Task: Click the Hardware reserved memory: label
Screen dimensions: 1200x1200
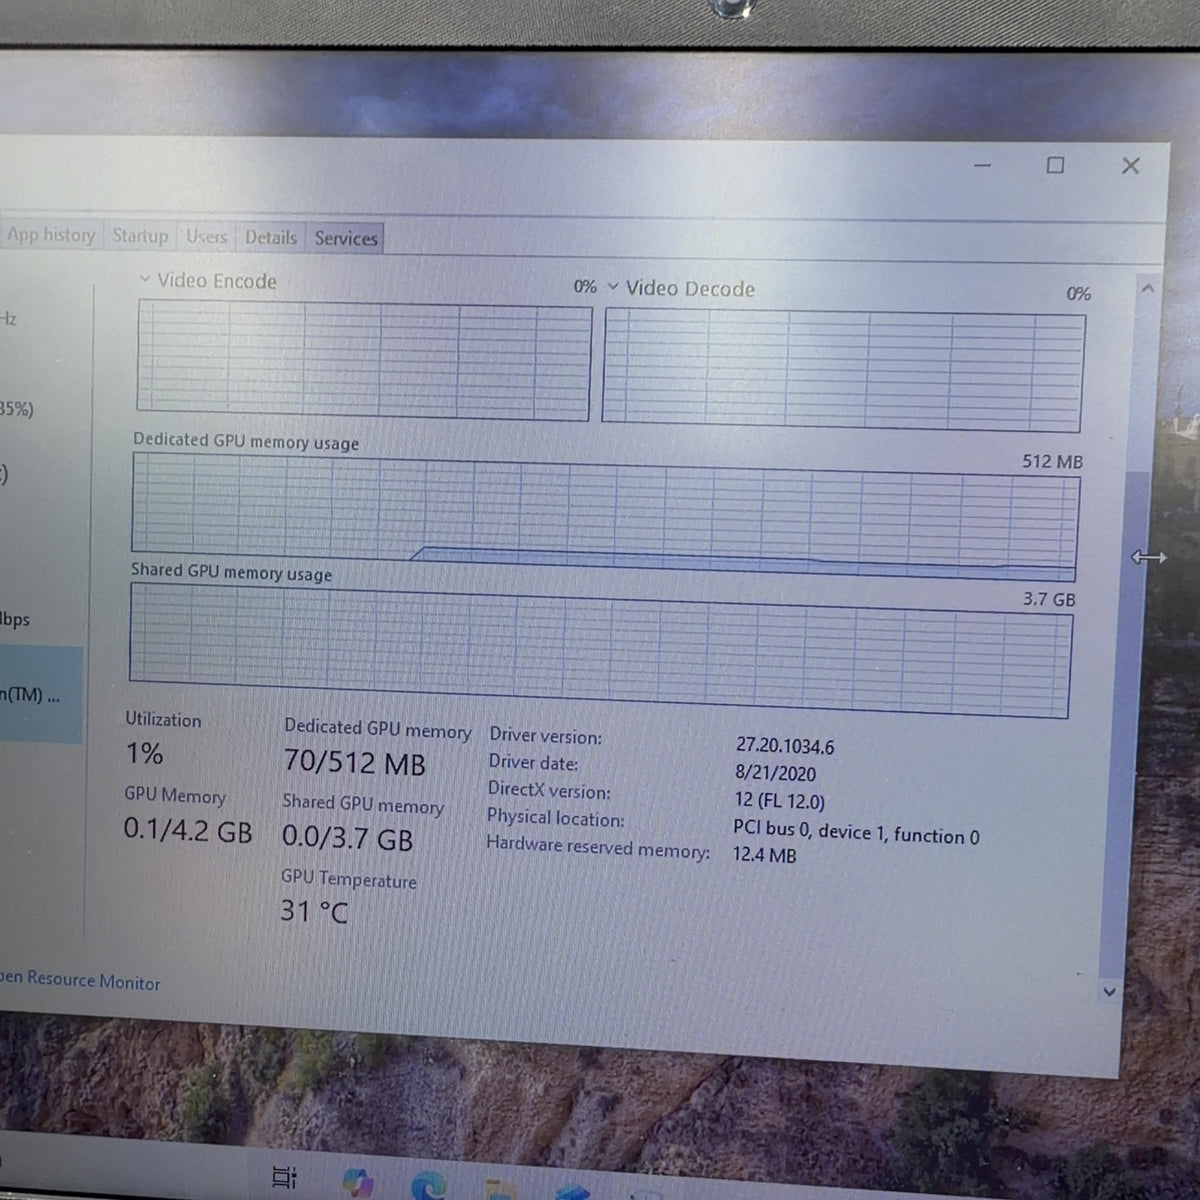Action: [598, 846]
